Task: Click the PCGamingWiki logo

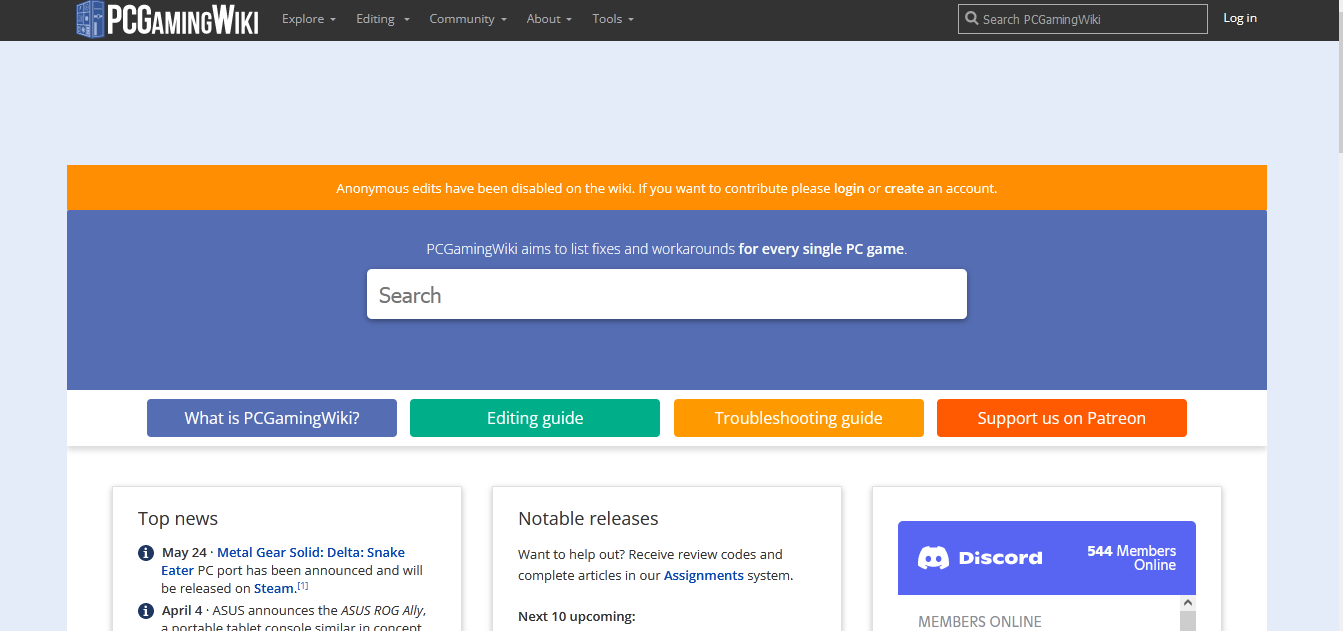Action: (167, 19)
